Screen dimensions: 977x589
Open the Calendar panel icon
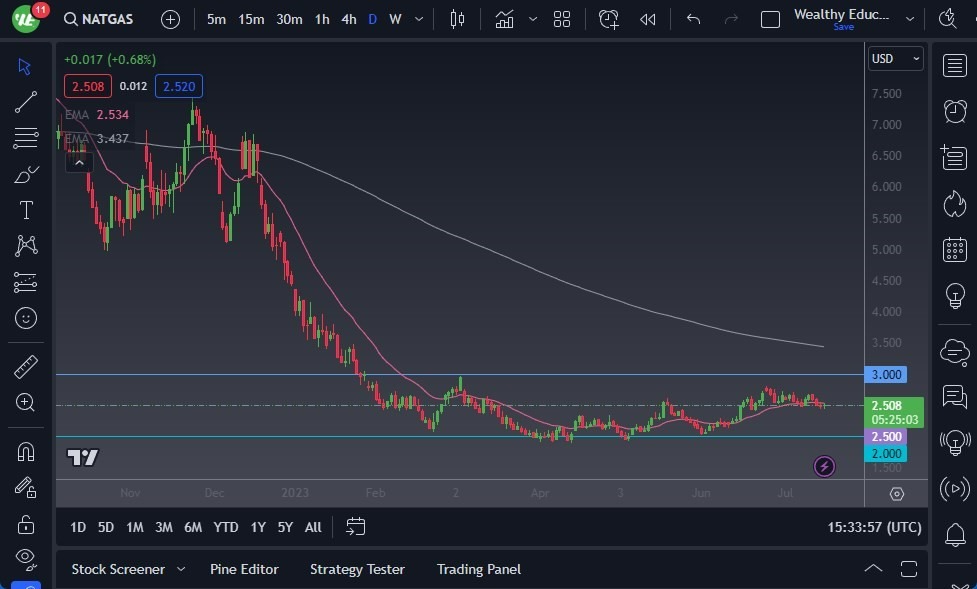point(954,250)
